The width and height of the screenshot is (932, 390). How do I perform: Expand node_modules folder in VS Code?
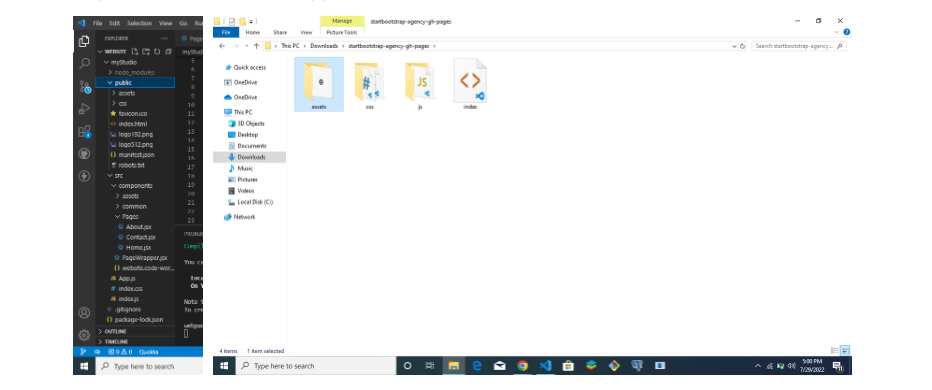coord(135,73)
